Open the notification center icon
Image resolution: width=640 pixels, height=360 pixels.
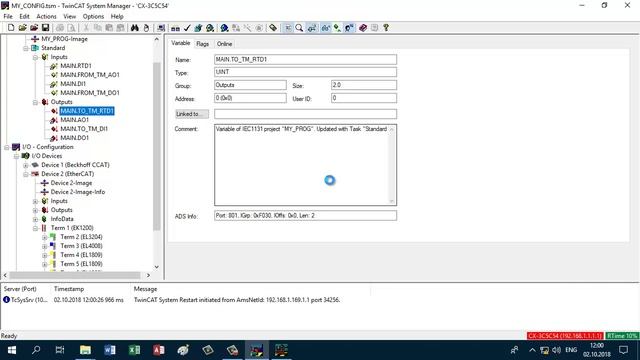click(623, 350)
